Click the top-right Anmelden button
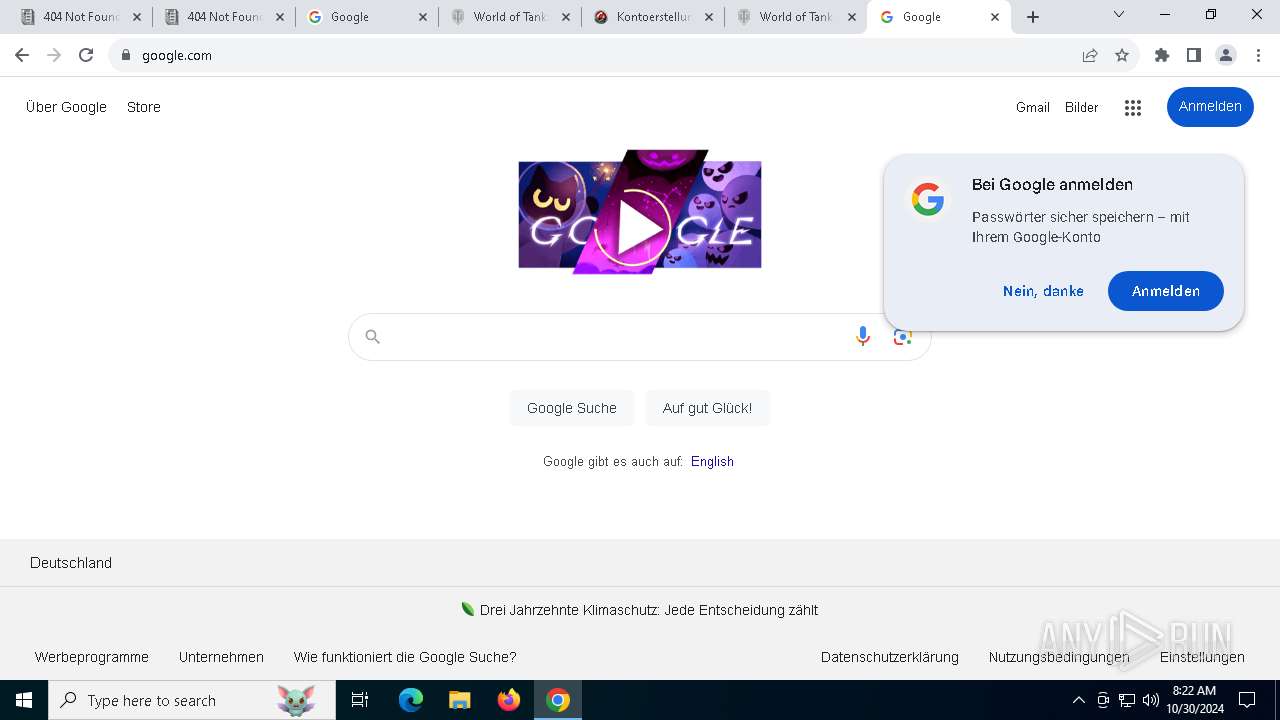 click(1210, 107)
